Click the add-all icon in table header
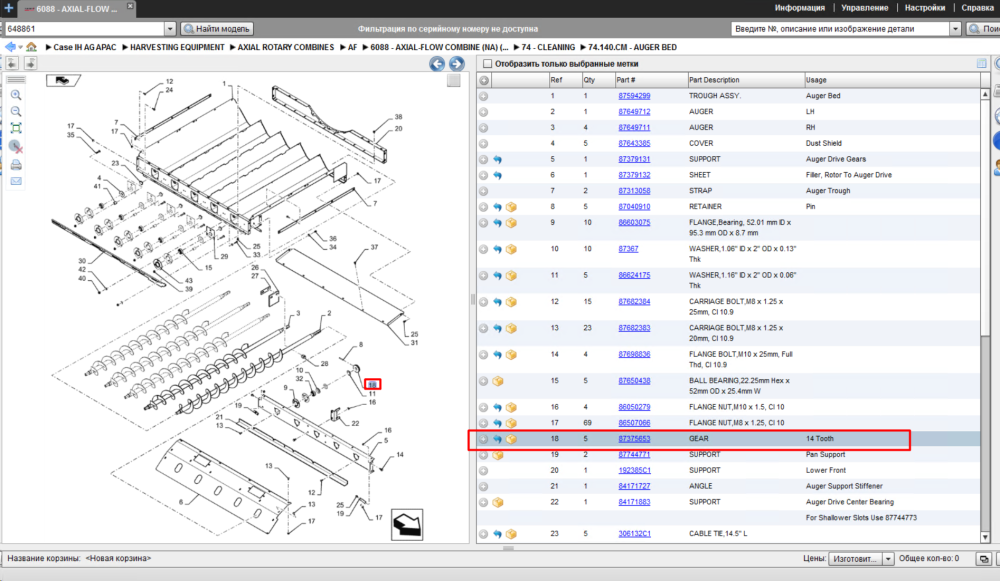Viewport: 1000px width, 581px height. [x=484, y=80]
